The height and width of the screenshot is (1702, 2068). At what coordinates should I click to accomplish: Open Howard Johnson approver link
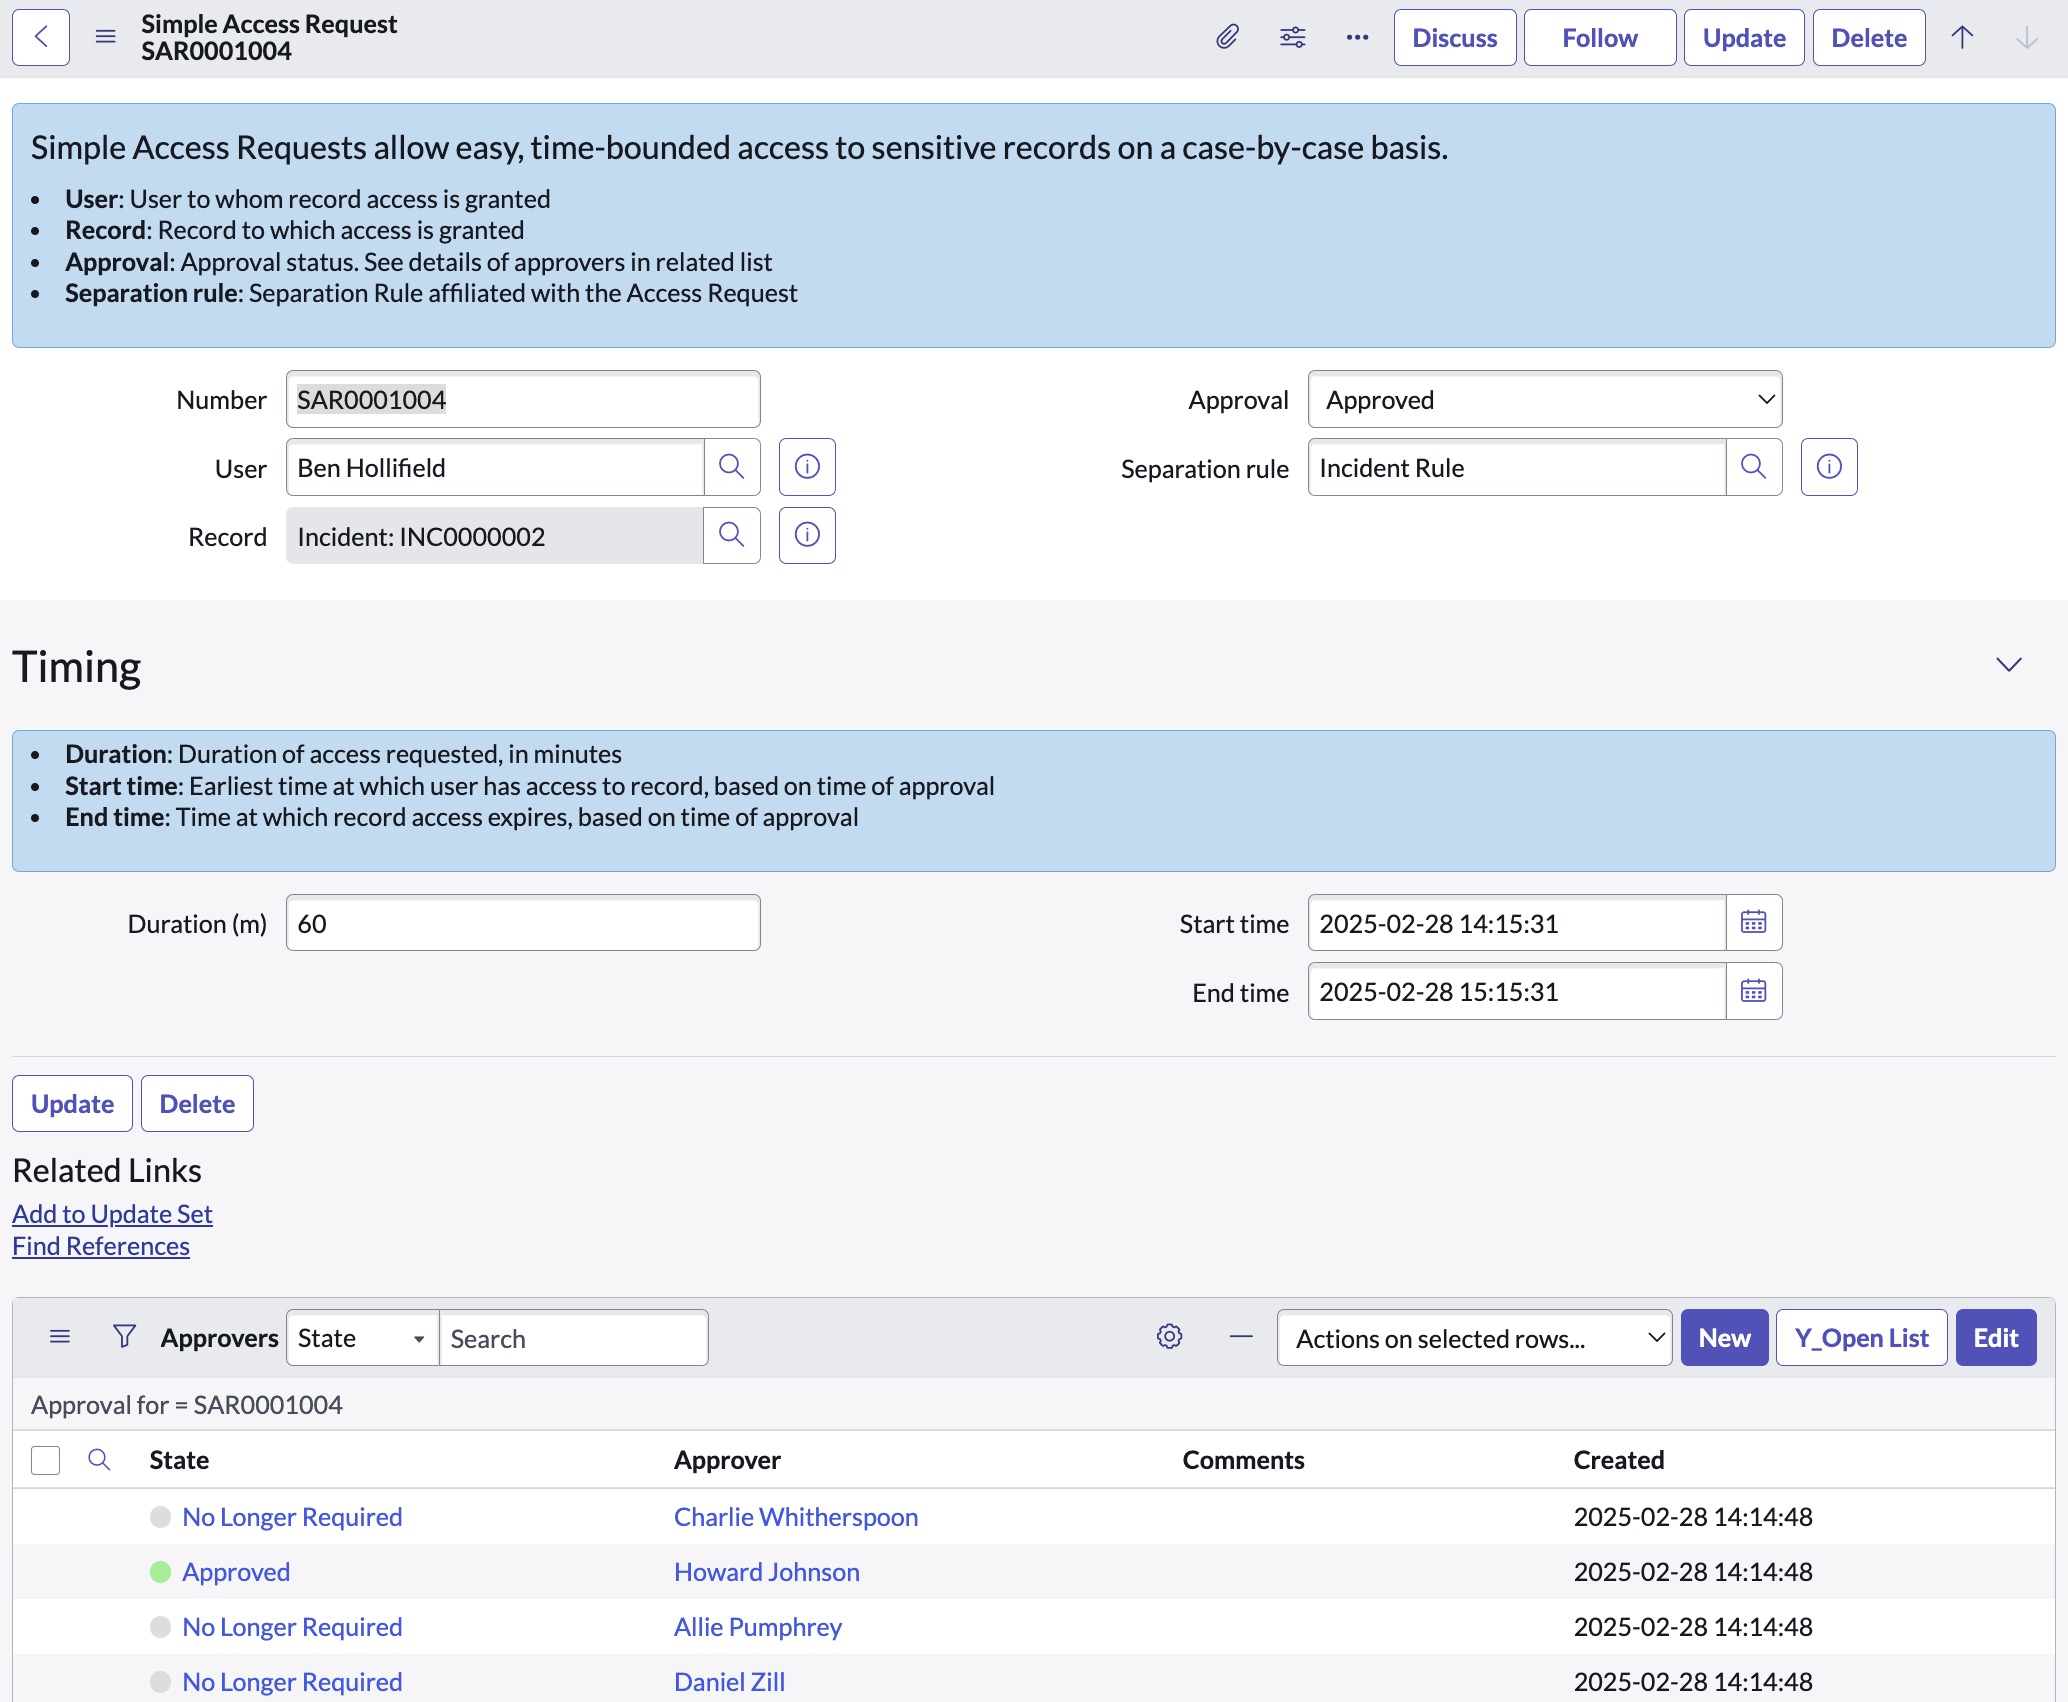(x=767, y=1572)
